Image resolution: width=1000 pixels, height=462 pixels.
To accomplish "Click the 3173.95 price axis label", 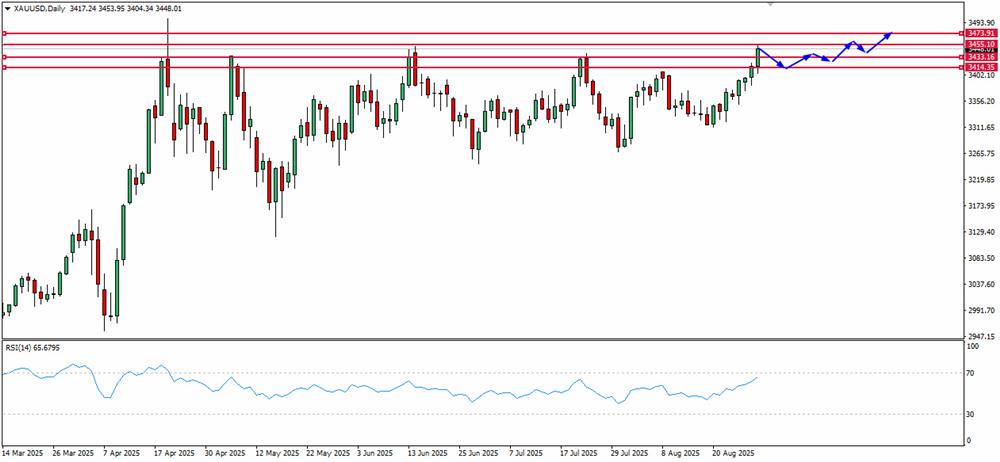I will coord(982,206).
